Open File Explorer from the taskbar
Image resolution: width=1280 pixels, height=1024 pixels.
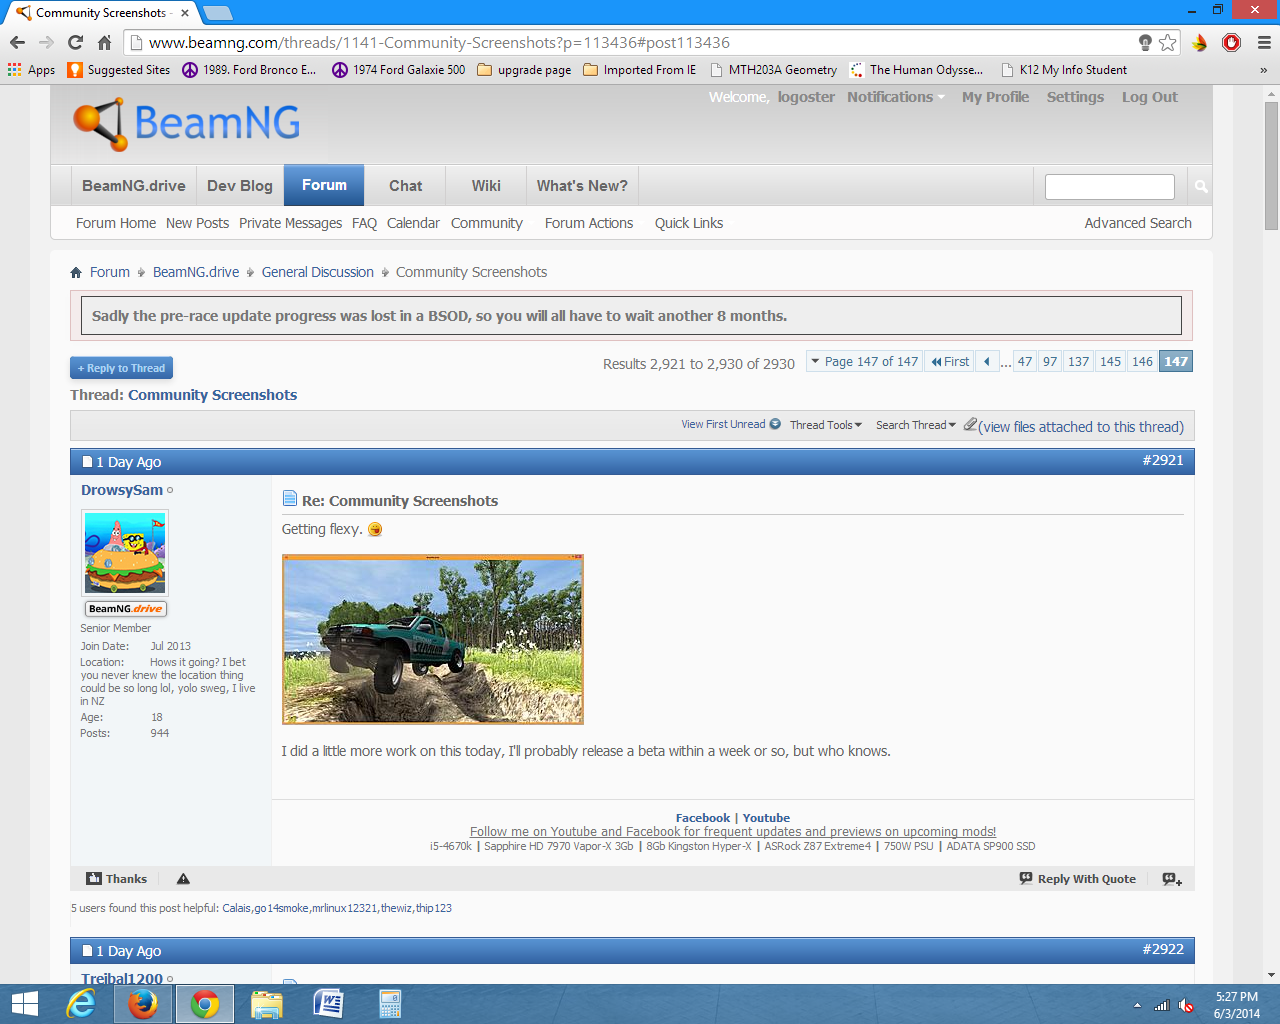pyautogui.click(x=267, y=1004)
